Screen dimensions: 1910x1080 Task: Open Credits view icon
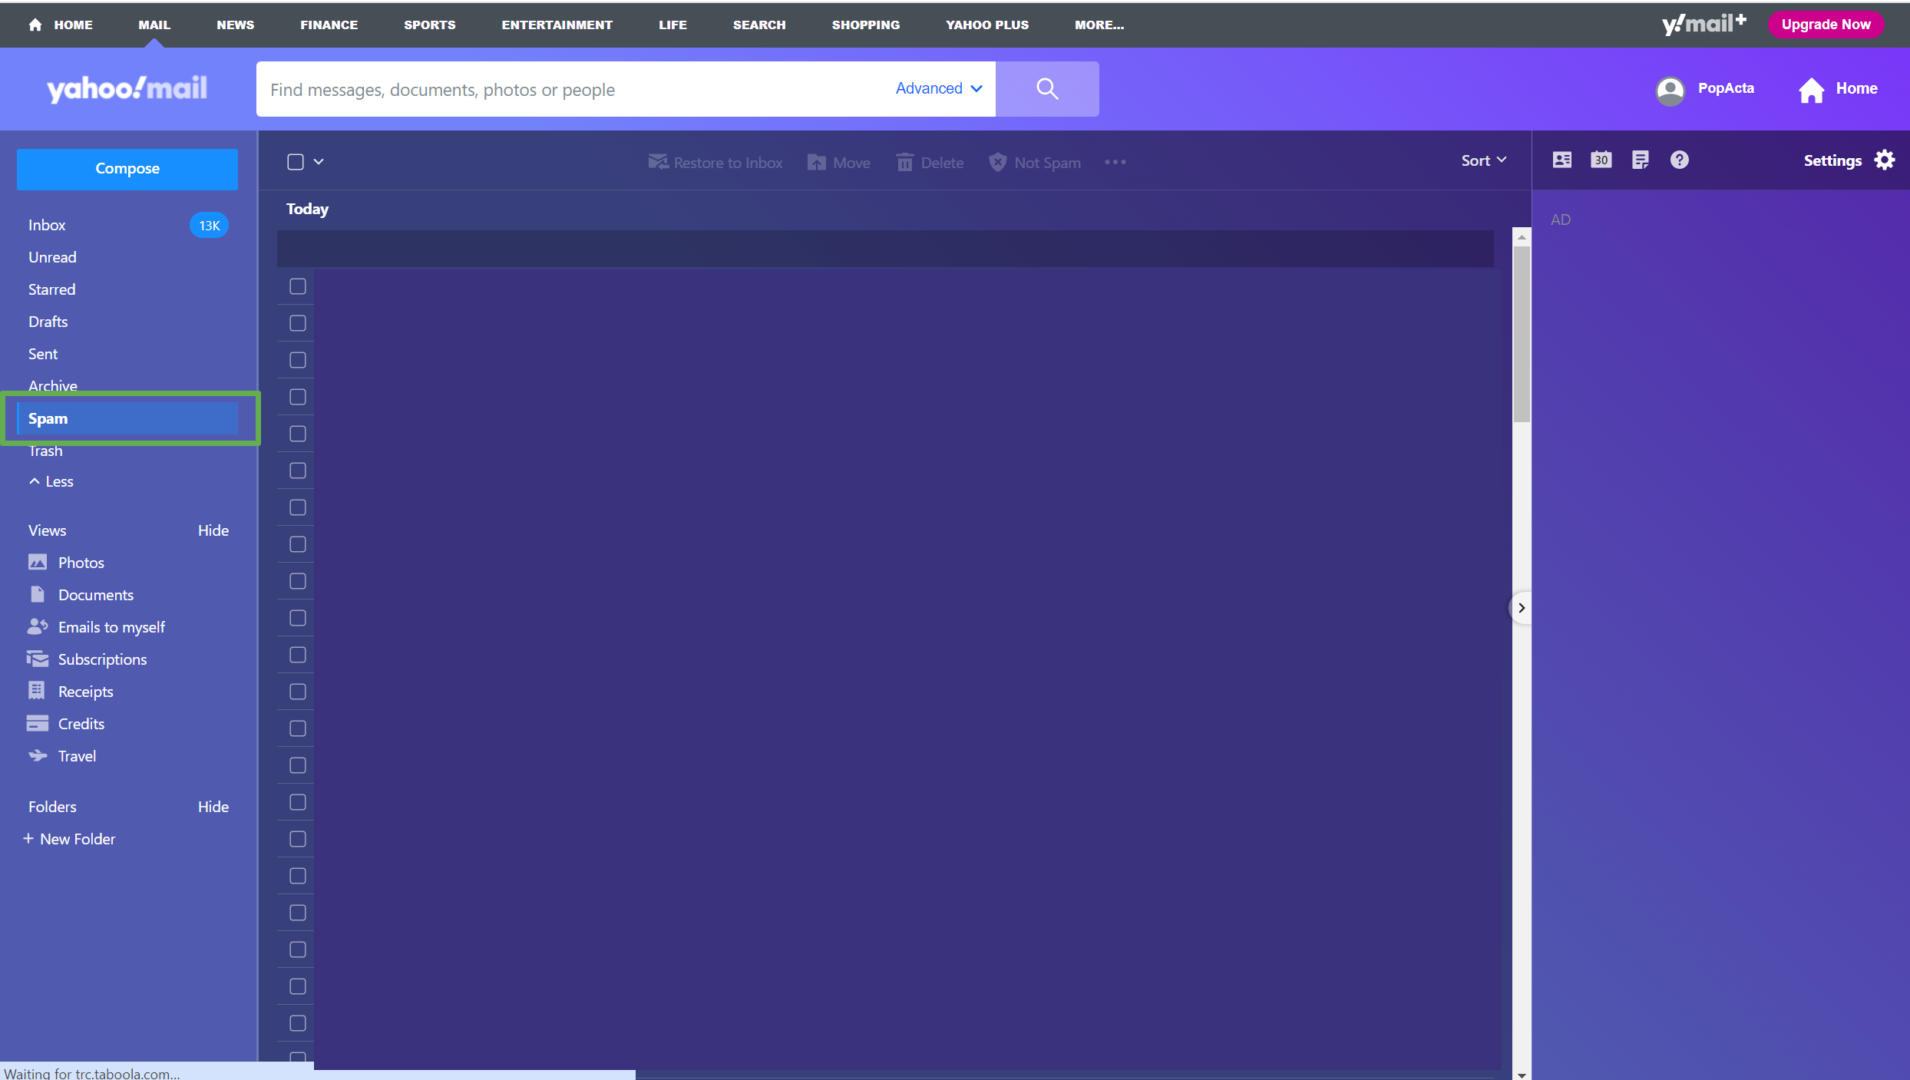pos(38,723)
